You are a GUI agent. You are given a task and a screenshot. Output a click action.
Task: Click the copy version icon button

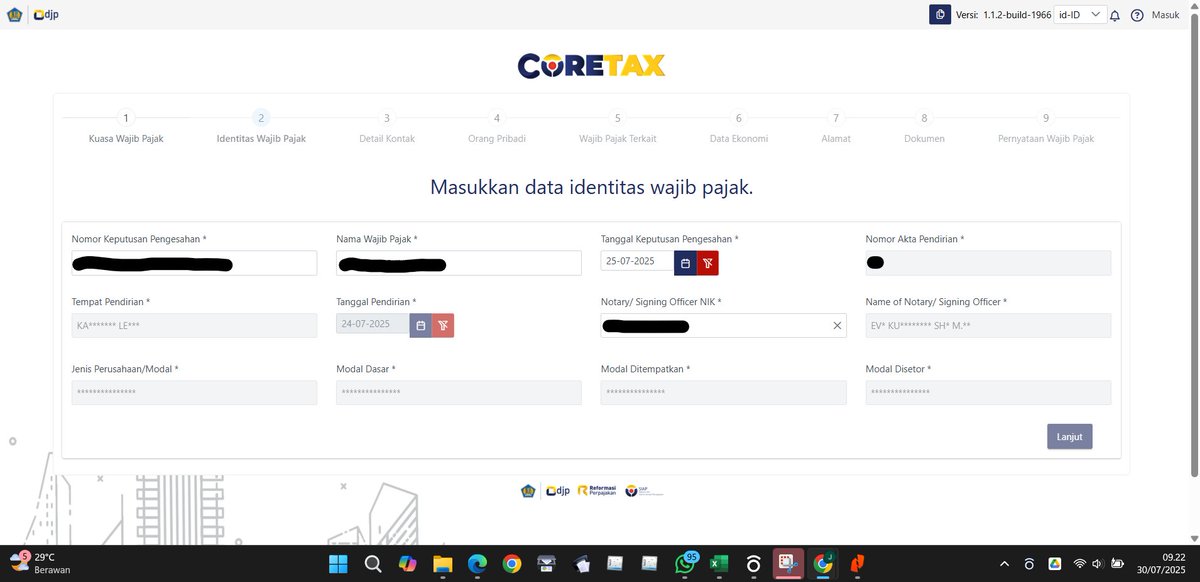940,15
